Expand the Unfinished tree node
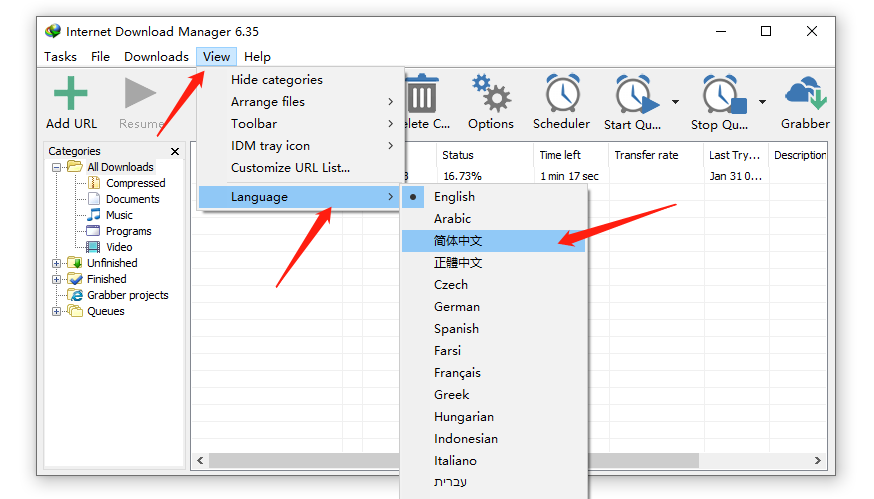 click(56, 263)
